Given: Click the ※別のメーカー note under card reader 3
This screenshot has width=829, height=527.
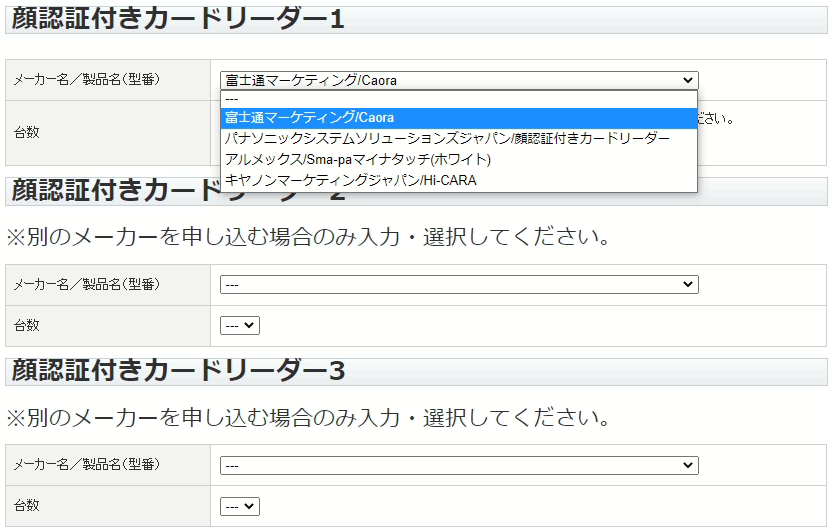Looking at the screenshot, I should coord(309,416).
